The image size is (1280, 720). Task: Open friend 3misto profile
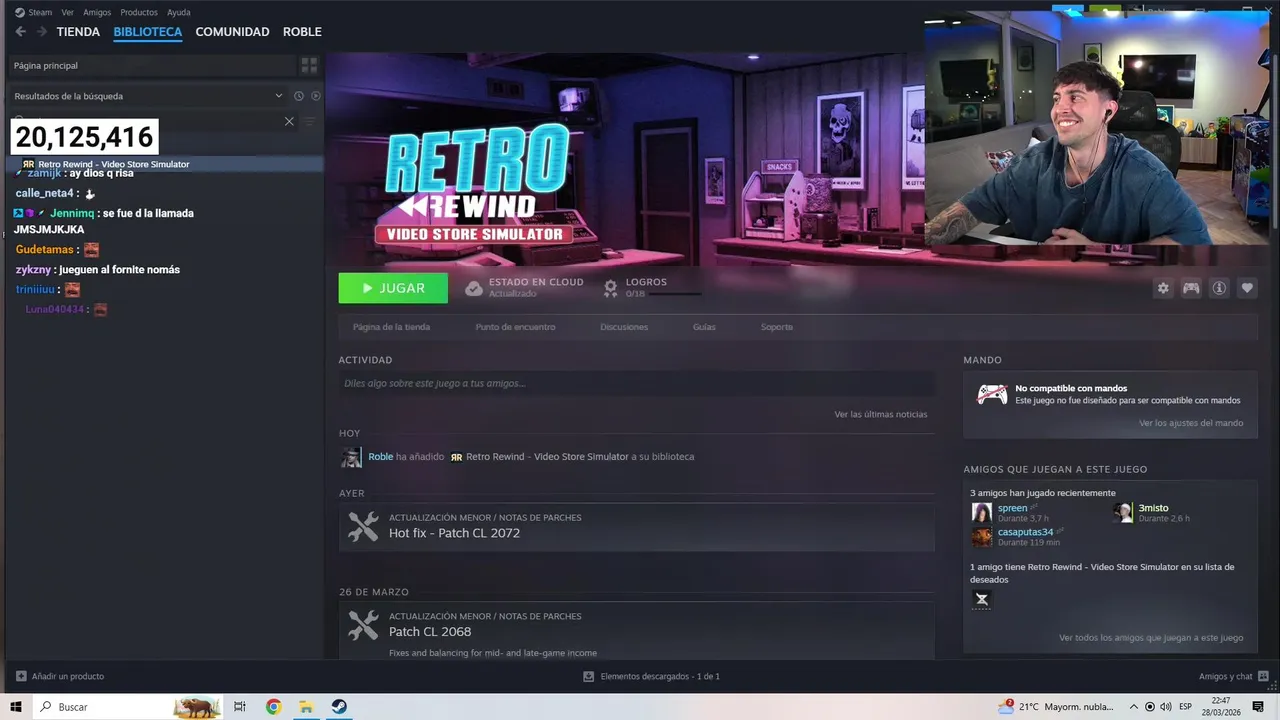coord(1153,508)
